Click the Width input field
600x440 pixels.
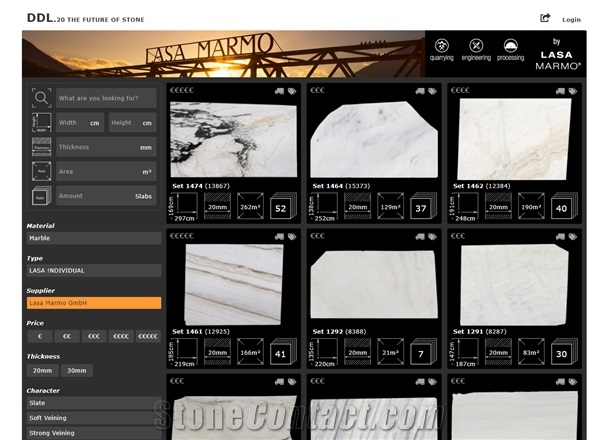[80, 123]
